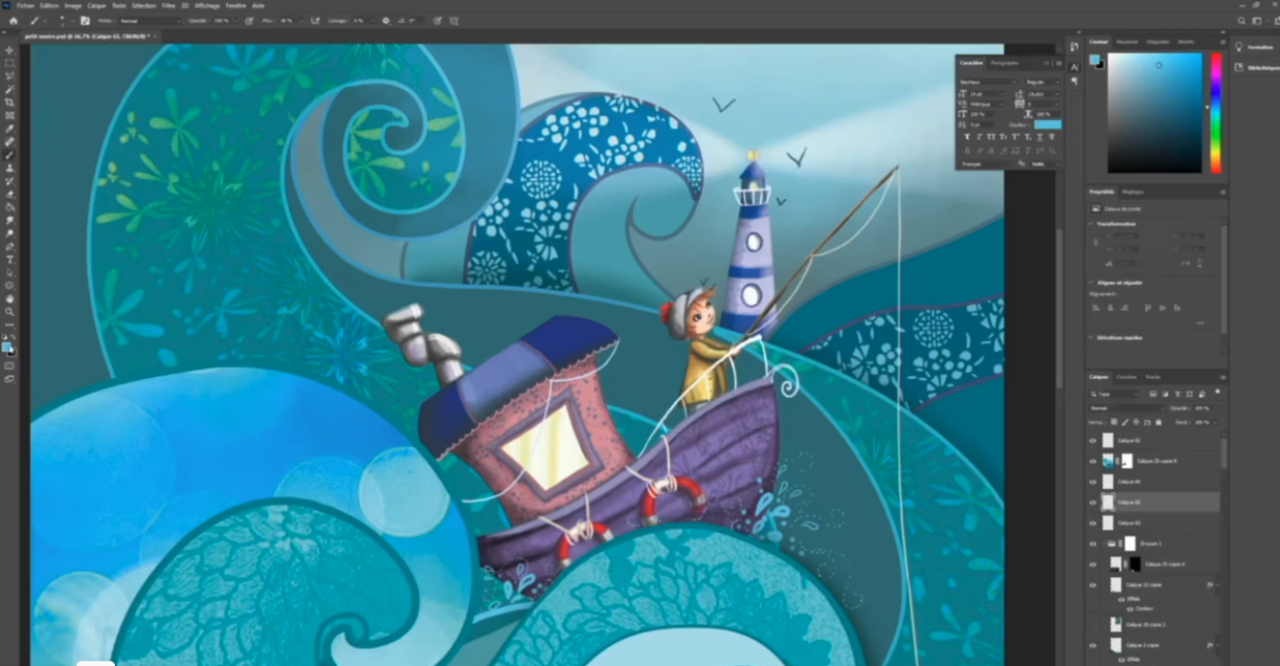The width and height of the screenshot is (1280, 666).
Task: Enable Faux Bold in the Caractère panel
Action: 967,137
